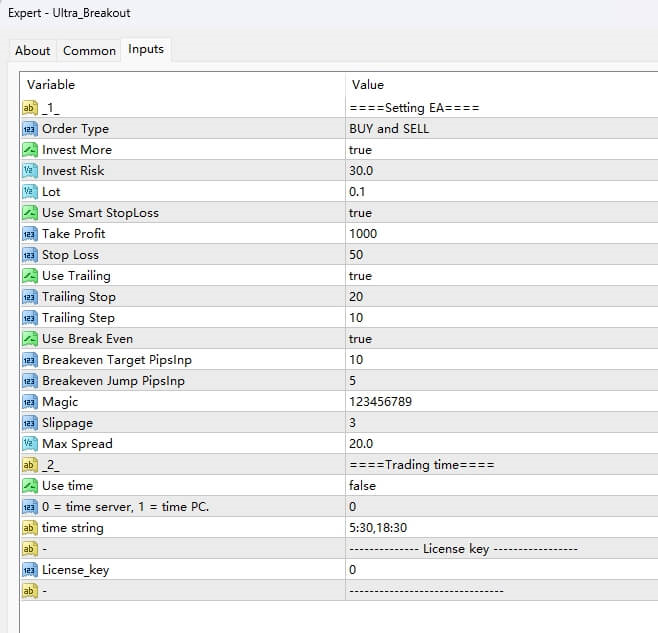658x633 pixels.
Task: Click the string icon beside _1_ row
Action: point(29,108)
